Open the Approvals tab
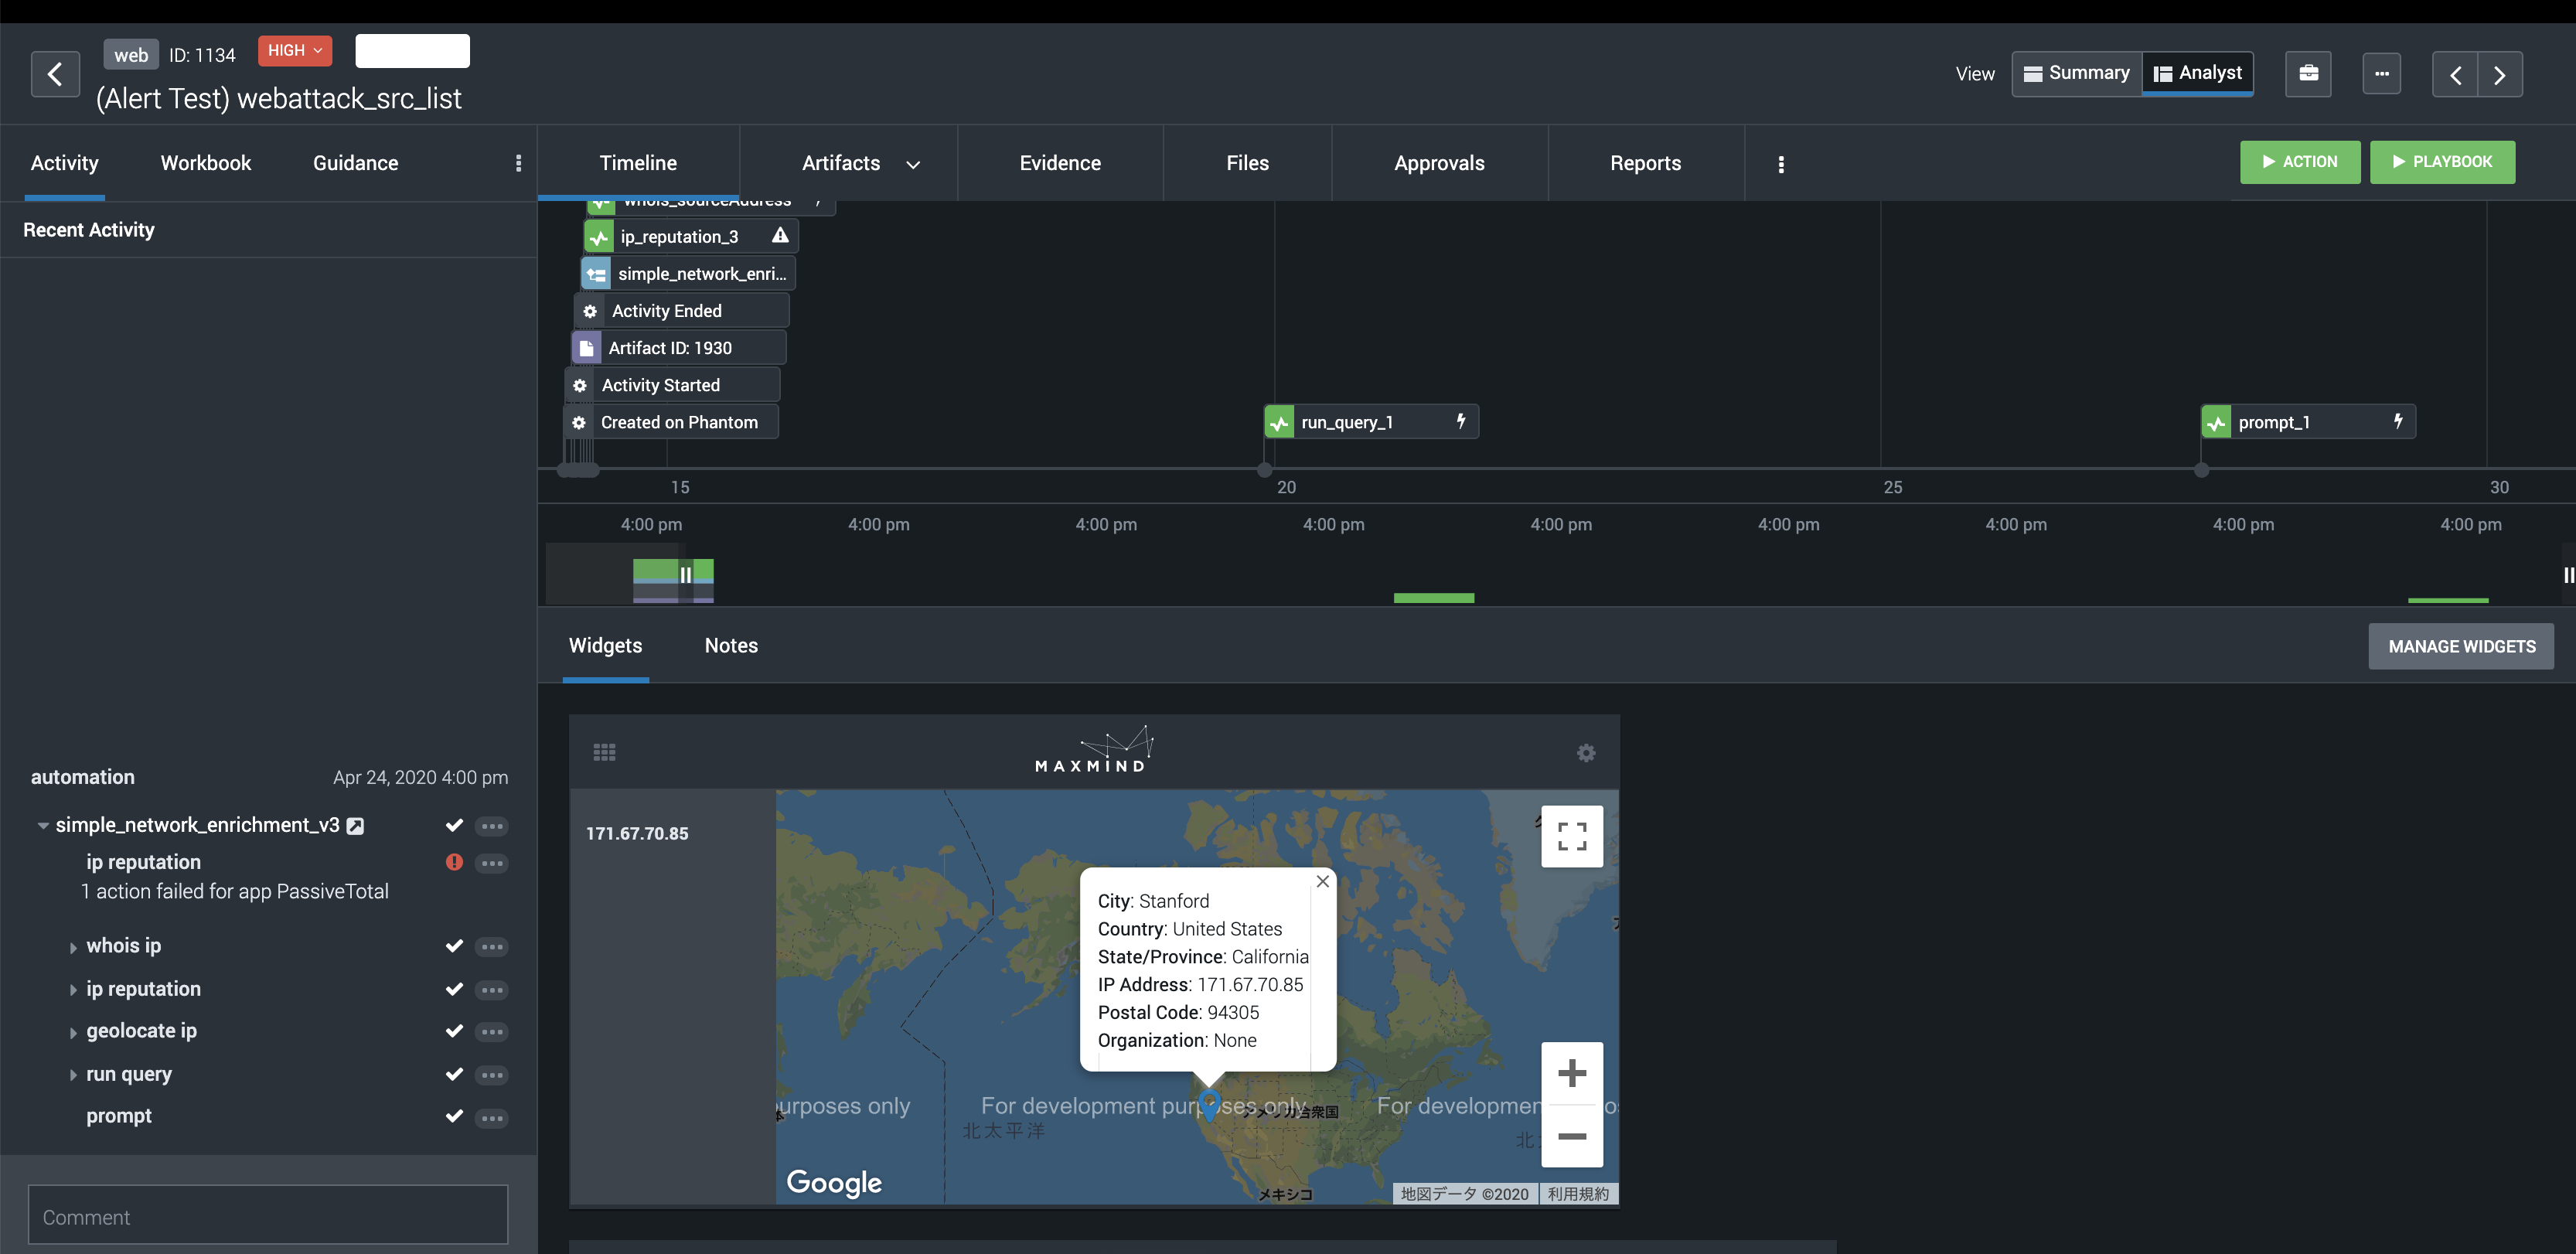 tap(1439, 163)
